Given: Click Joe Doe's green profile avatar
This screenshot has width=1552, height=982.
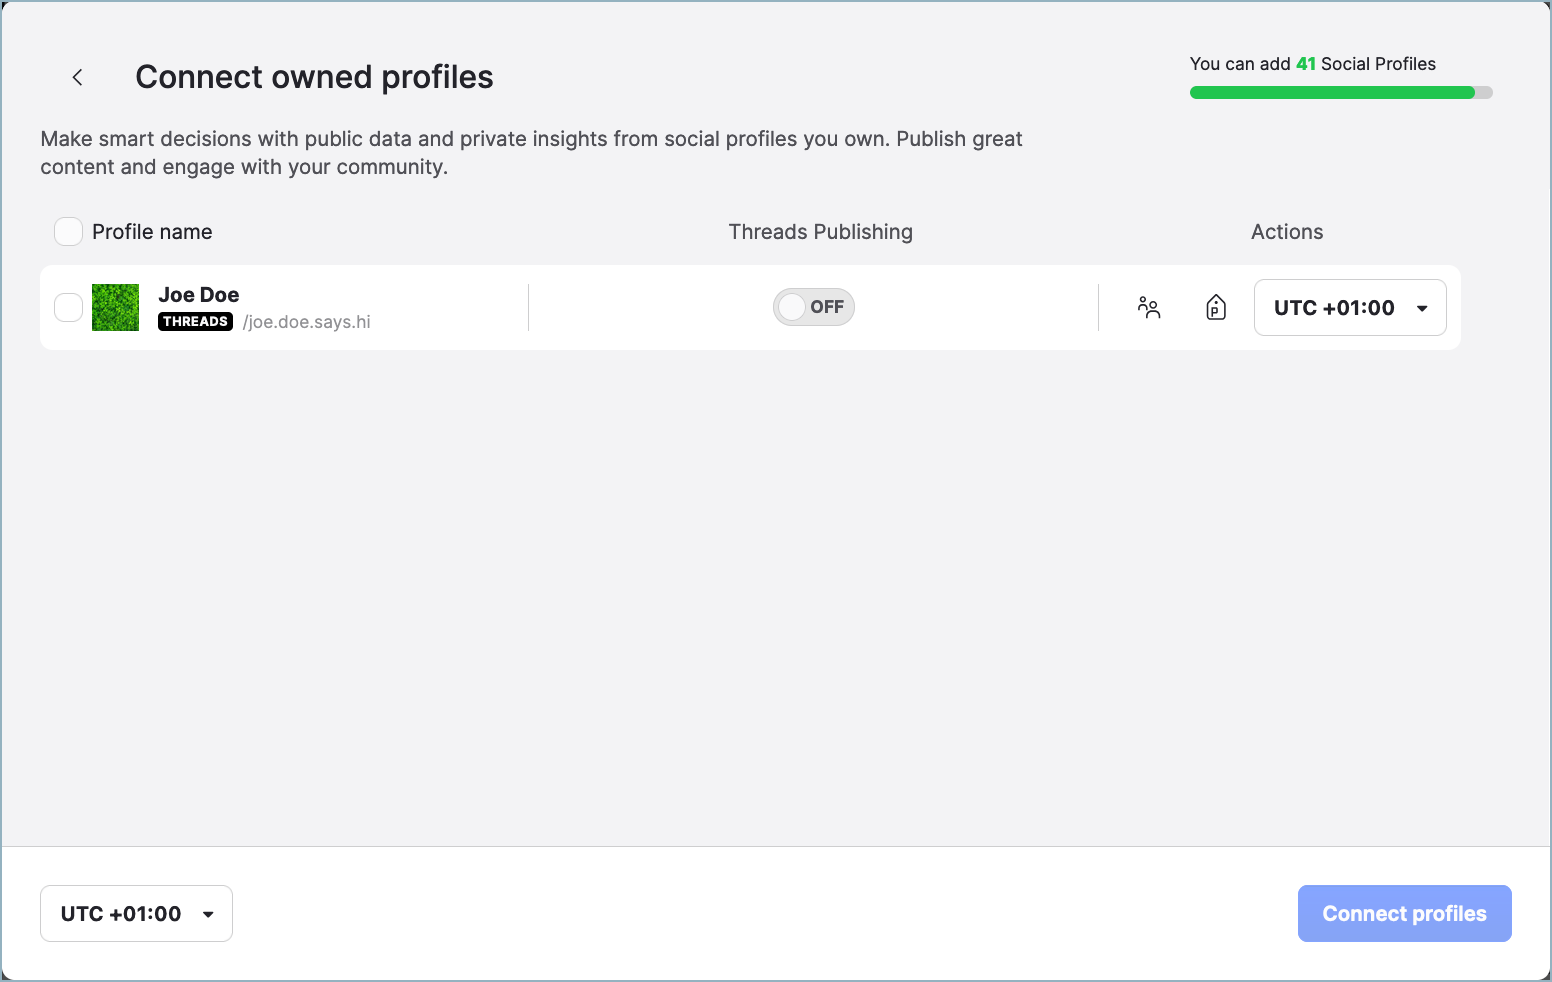Looking at the screenshot, I should 115,307.
